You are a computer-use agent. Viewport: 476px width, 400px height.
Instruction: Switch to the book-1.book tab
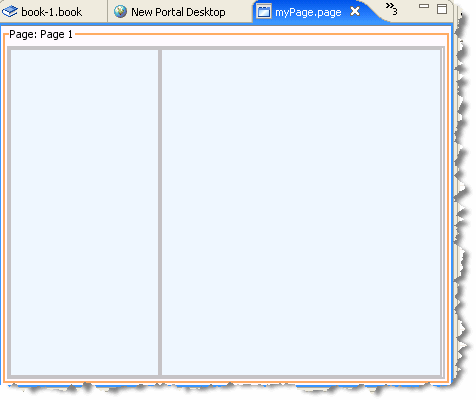(52, 12)
